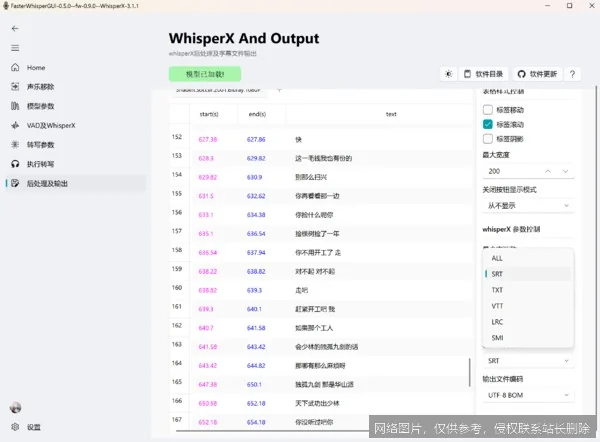This screenshot has height=442, width=600.
Task: Increase 最大宽度 with the up arrow
Action: tap(548, 171)
